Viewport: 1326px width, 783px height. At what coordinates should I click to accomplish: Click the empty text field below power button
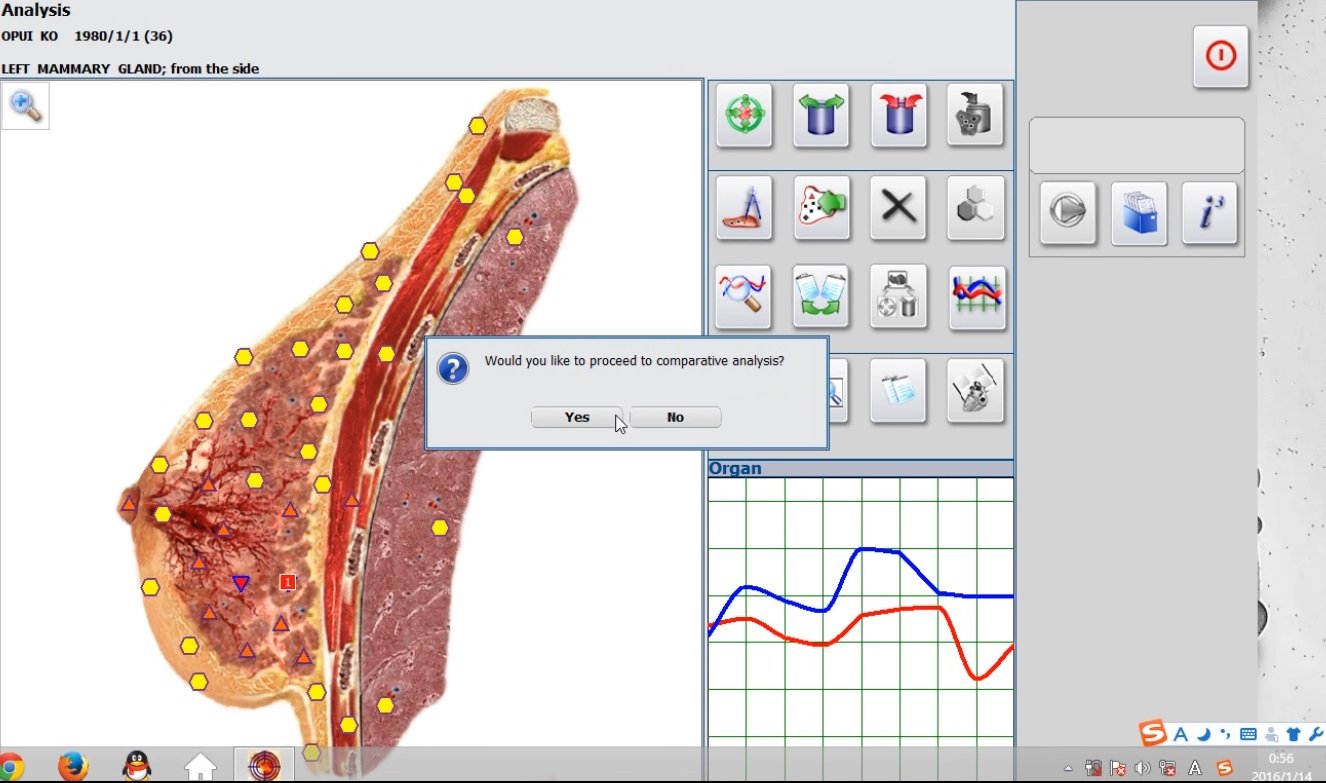pyautogui.click(x=1137, y=146)
